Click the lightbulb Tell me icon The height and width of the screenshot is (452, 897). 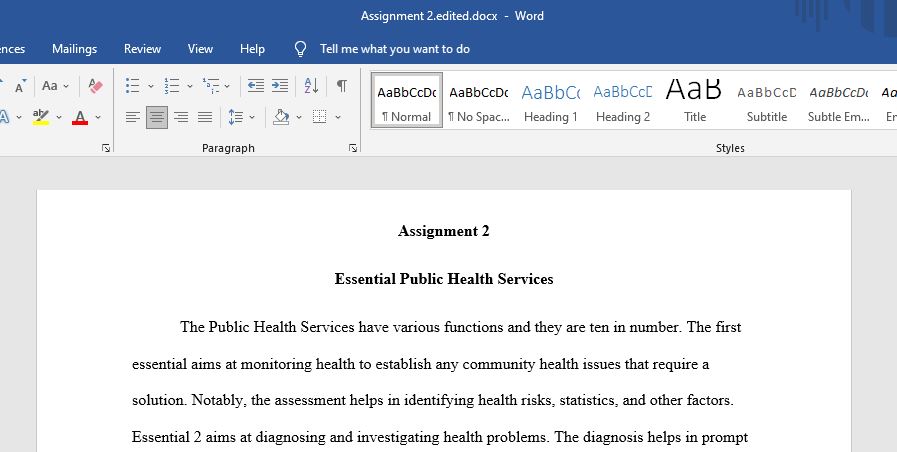point(300,49)
